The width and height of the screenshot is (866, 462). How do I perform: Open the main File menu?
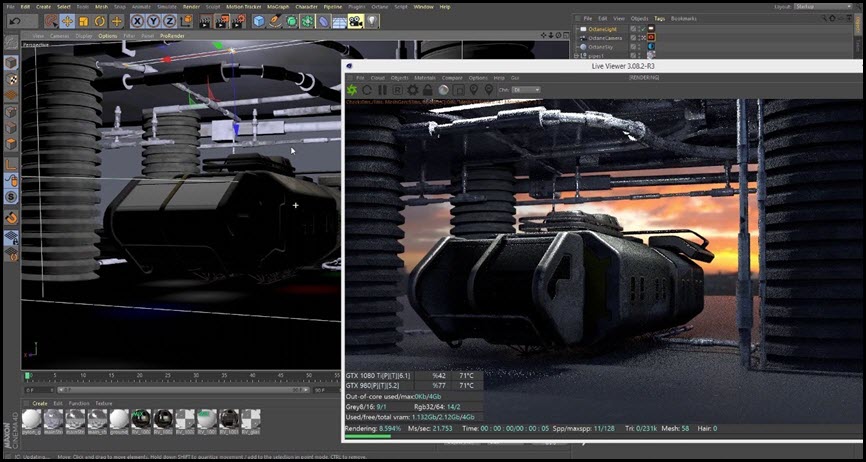[x=10, y=7]
